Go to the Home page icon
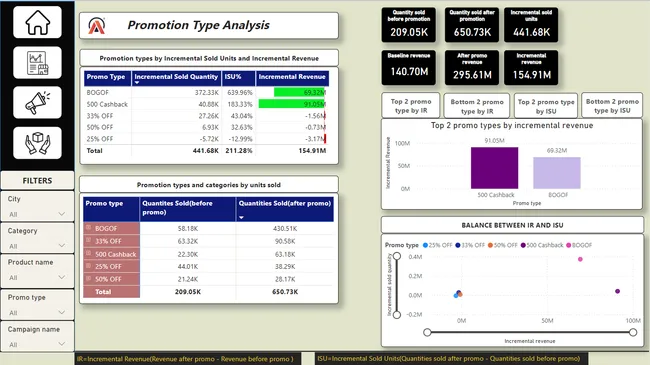The width and height of the screenshot is (650, 365). click(x=37, y=22)
